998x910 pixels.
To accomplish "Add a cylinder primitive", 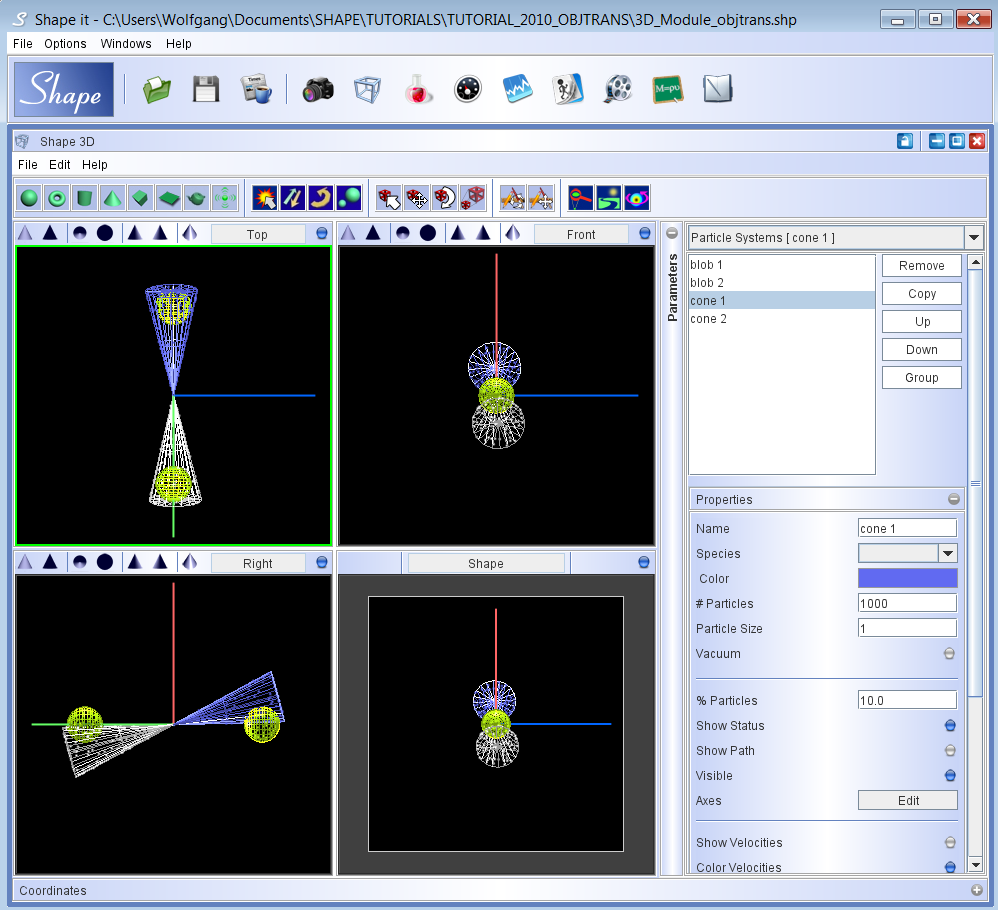I will 85,198.
